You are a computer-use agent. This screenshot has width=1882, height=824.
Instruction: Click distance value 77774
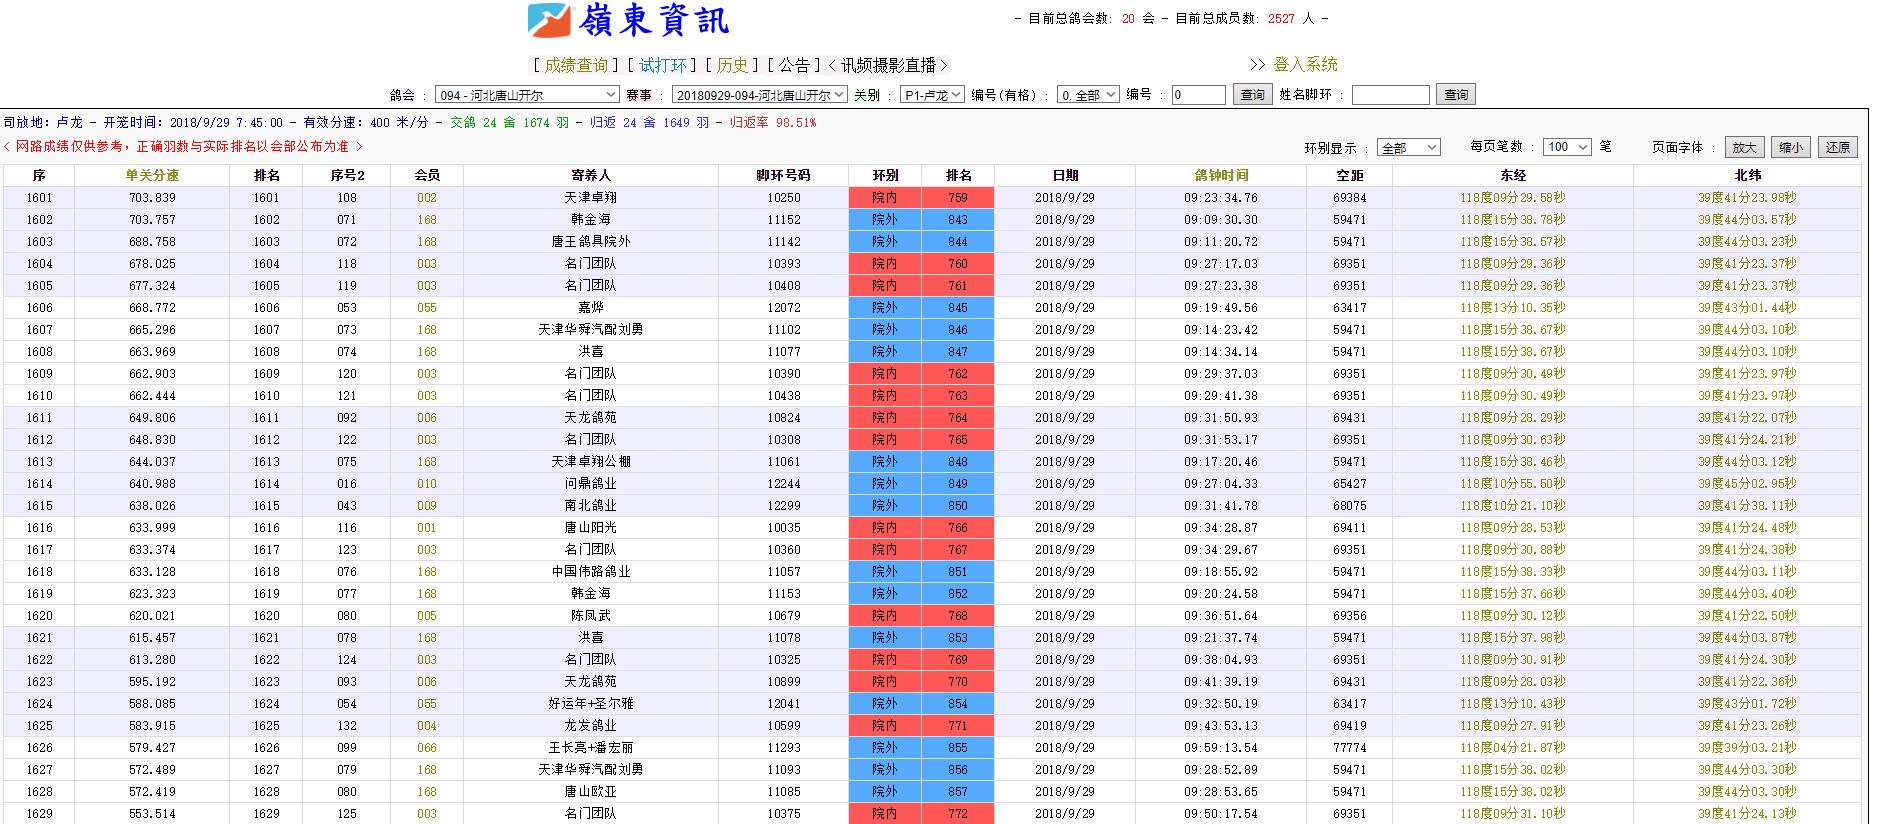1349,748
